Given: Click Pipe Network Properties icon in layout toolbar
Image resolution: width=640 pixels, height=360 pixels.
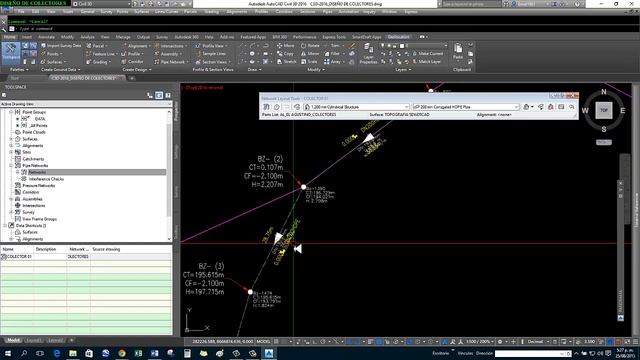Looking at the screenshot, I should click(266, 107).
